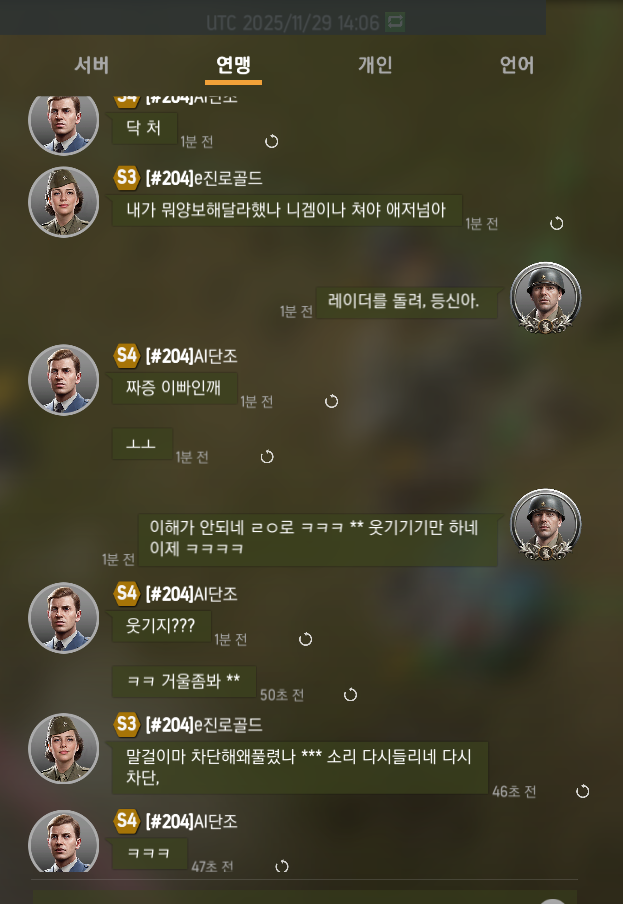
Task: Click translate icon beside ㅗㅗ message
Action: pyautogui.click(x=267, y=457)
